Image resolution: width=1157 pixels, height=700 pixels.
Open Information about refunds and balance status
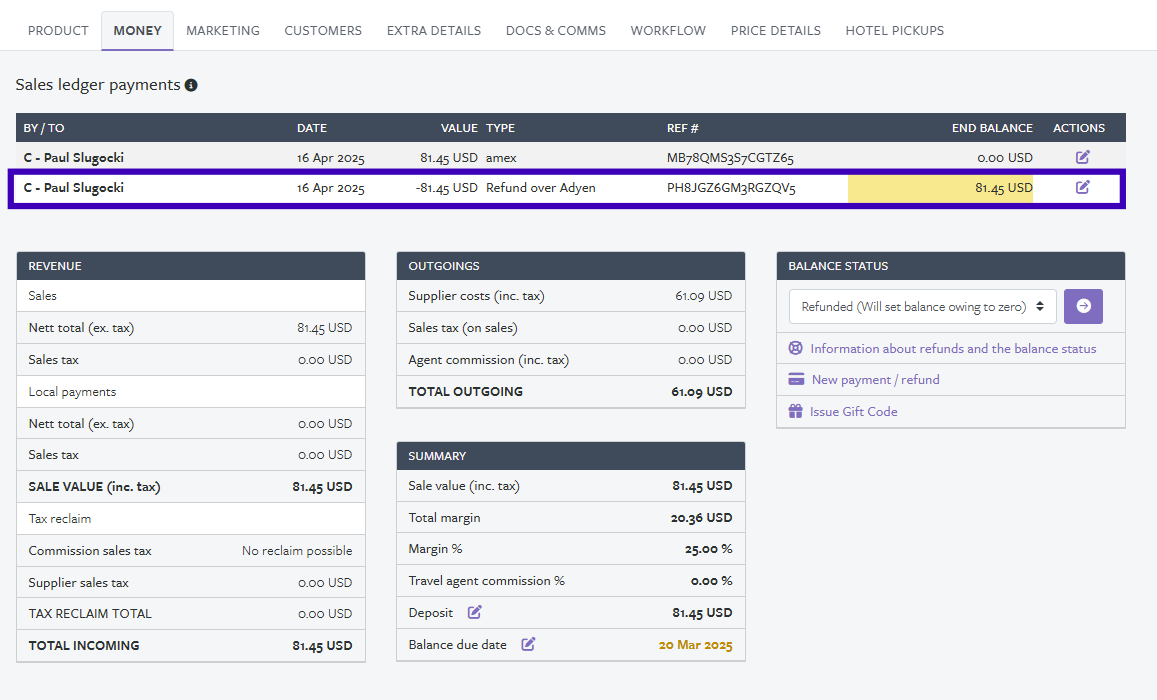[x=953, y=348]
